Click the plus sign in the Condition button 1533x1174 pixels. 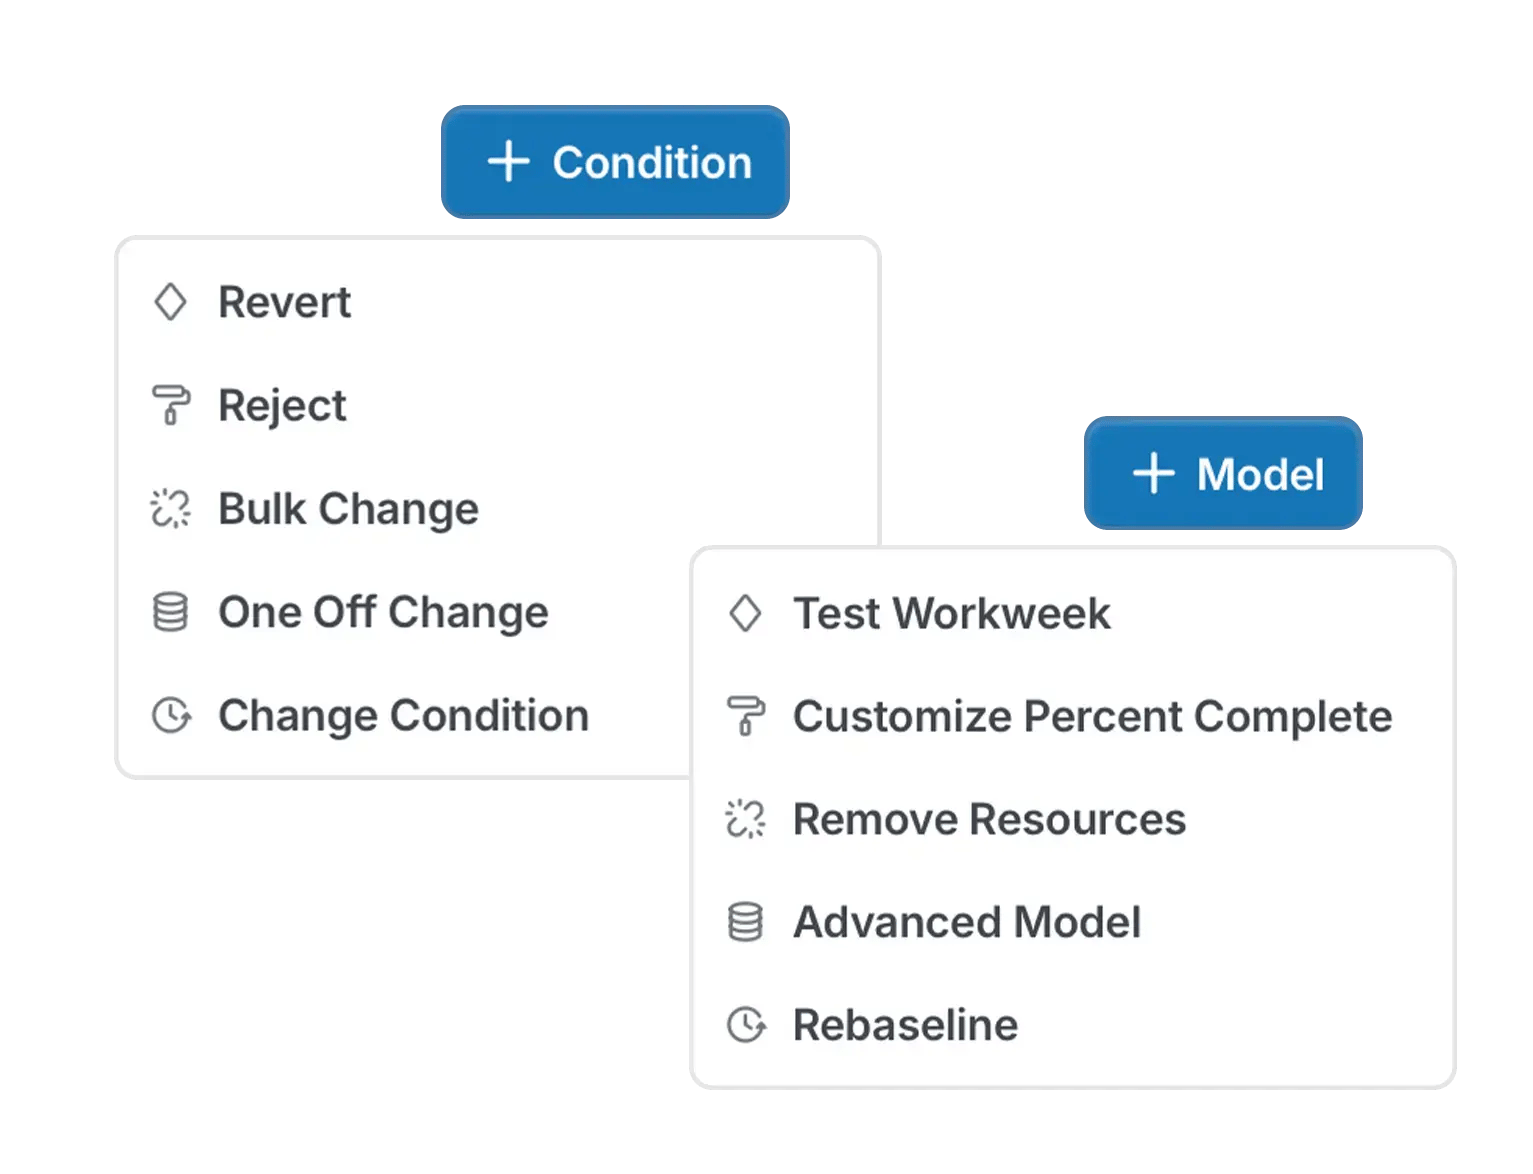click(x=510, y=162)
